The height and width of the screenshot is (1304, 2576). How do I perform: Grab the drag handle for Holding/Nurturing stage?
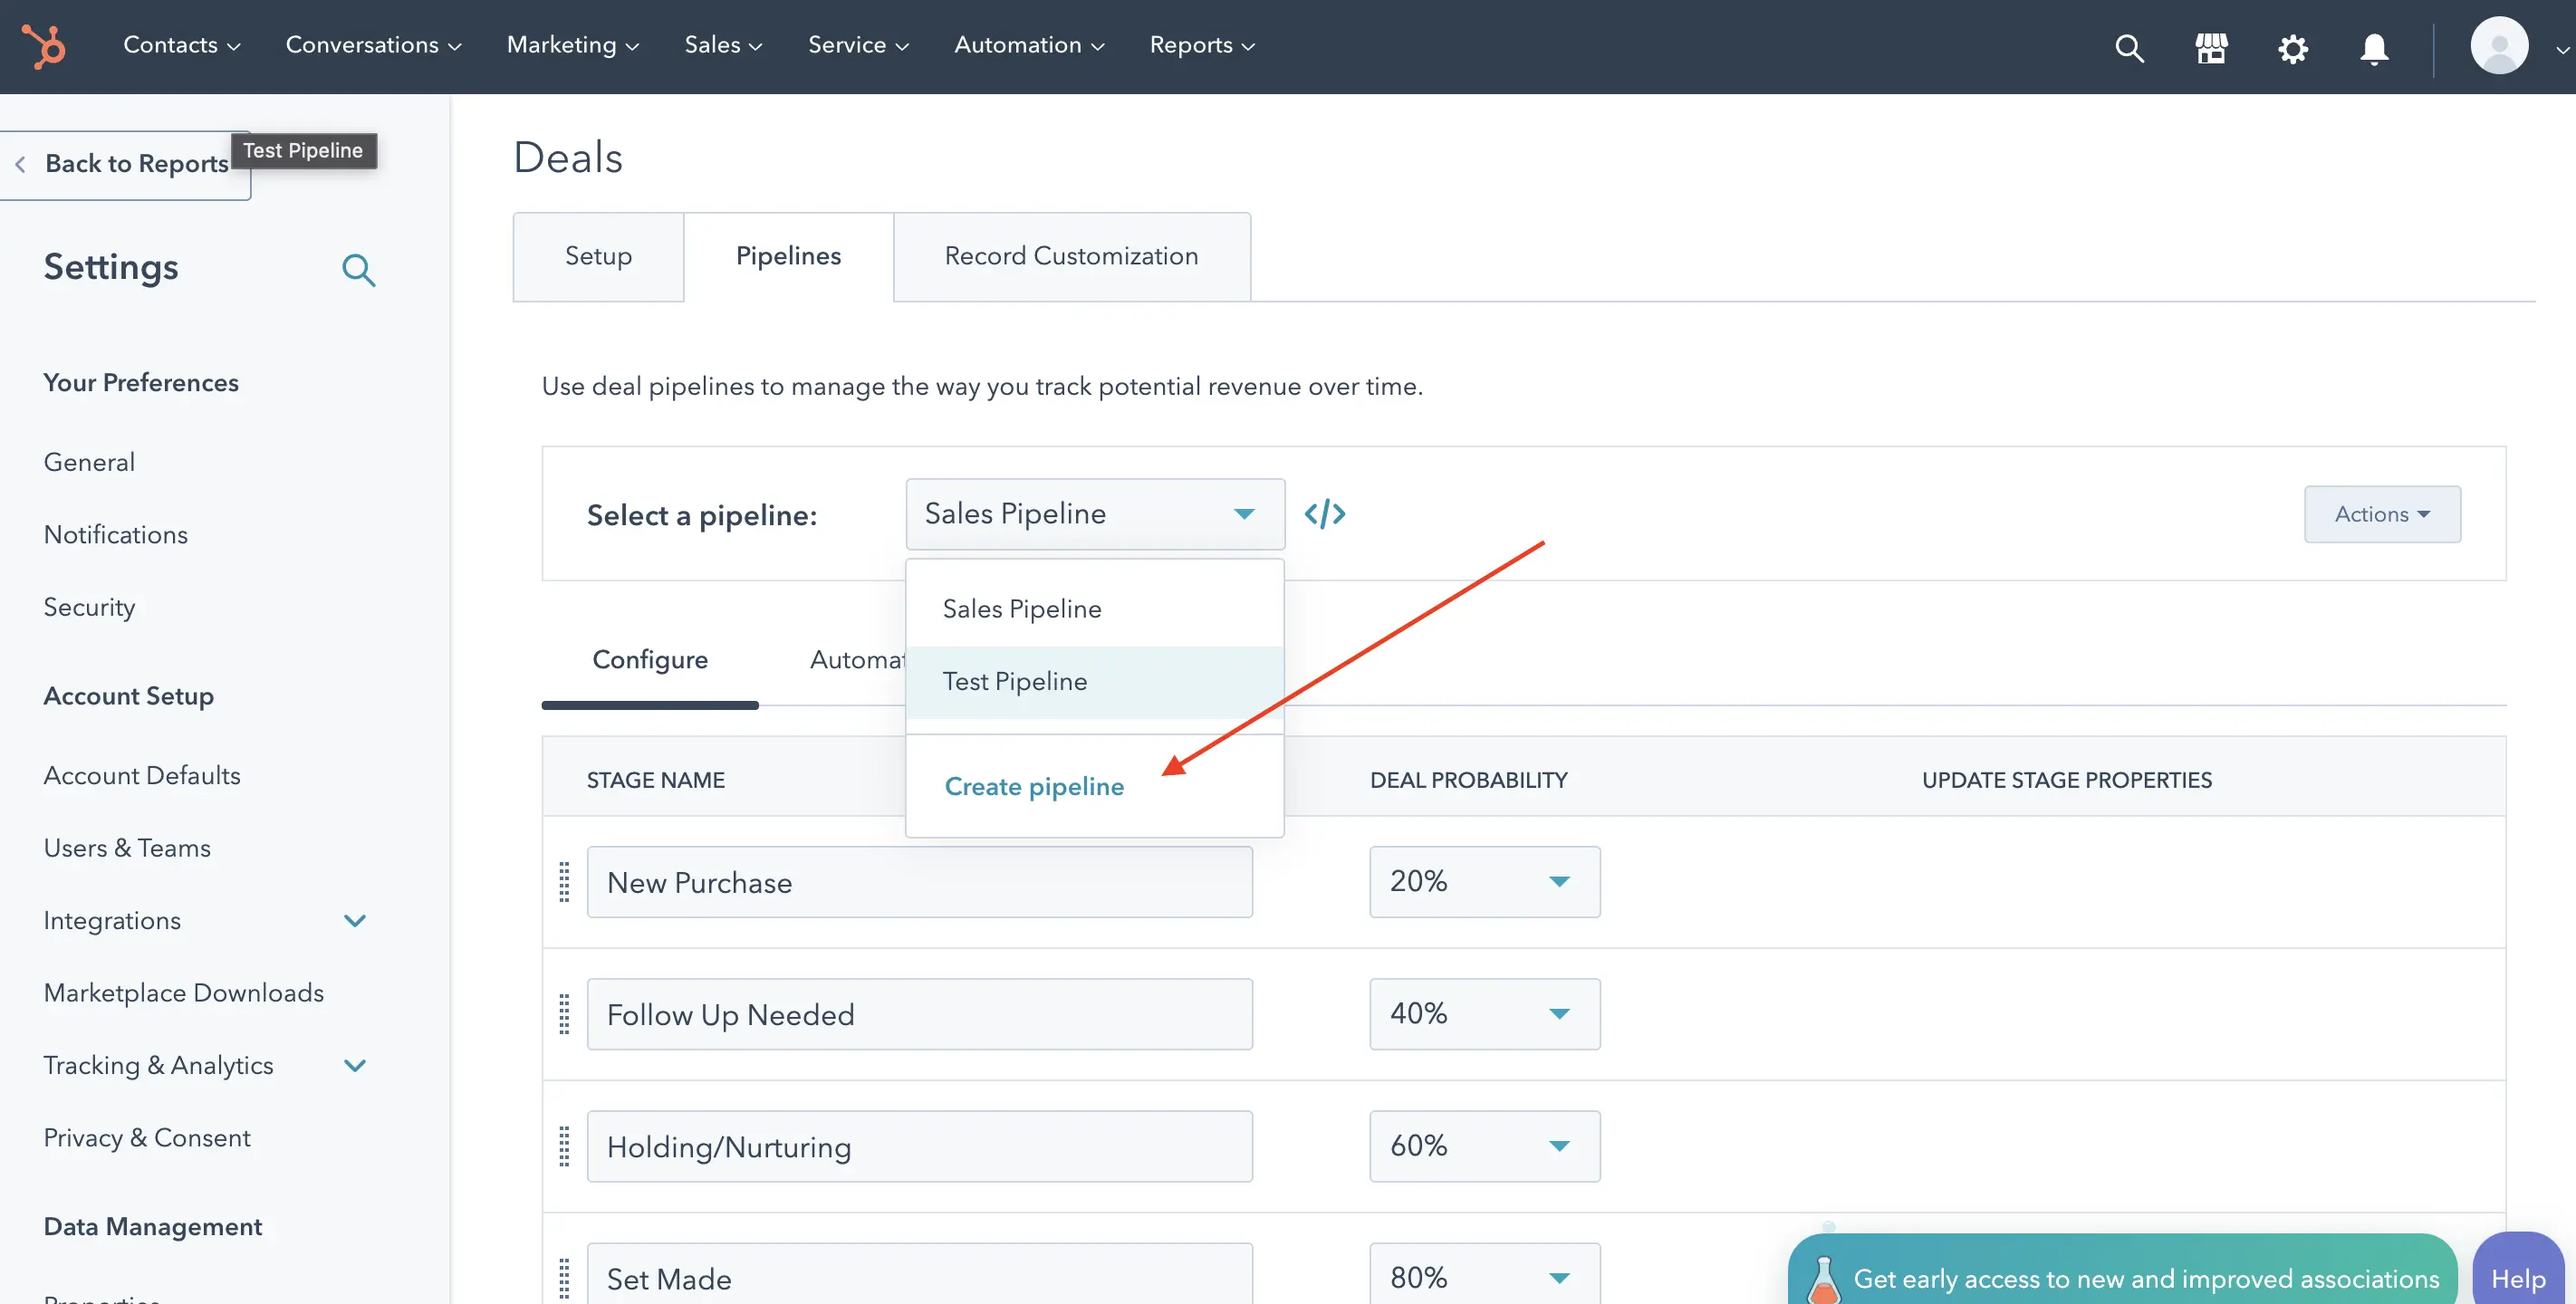click(x=564, y=1146)
